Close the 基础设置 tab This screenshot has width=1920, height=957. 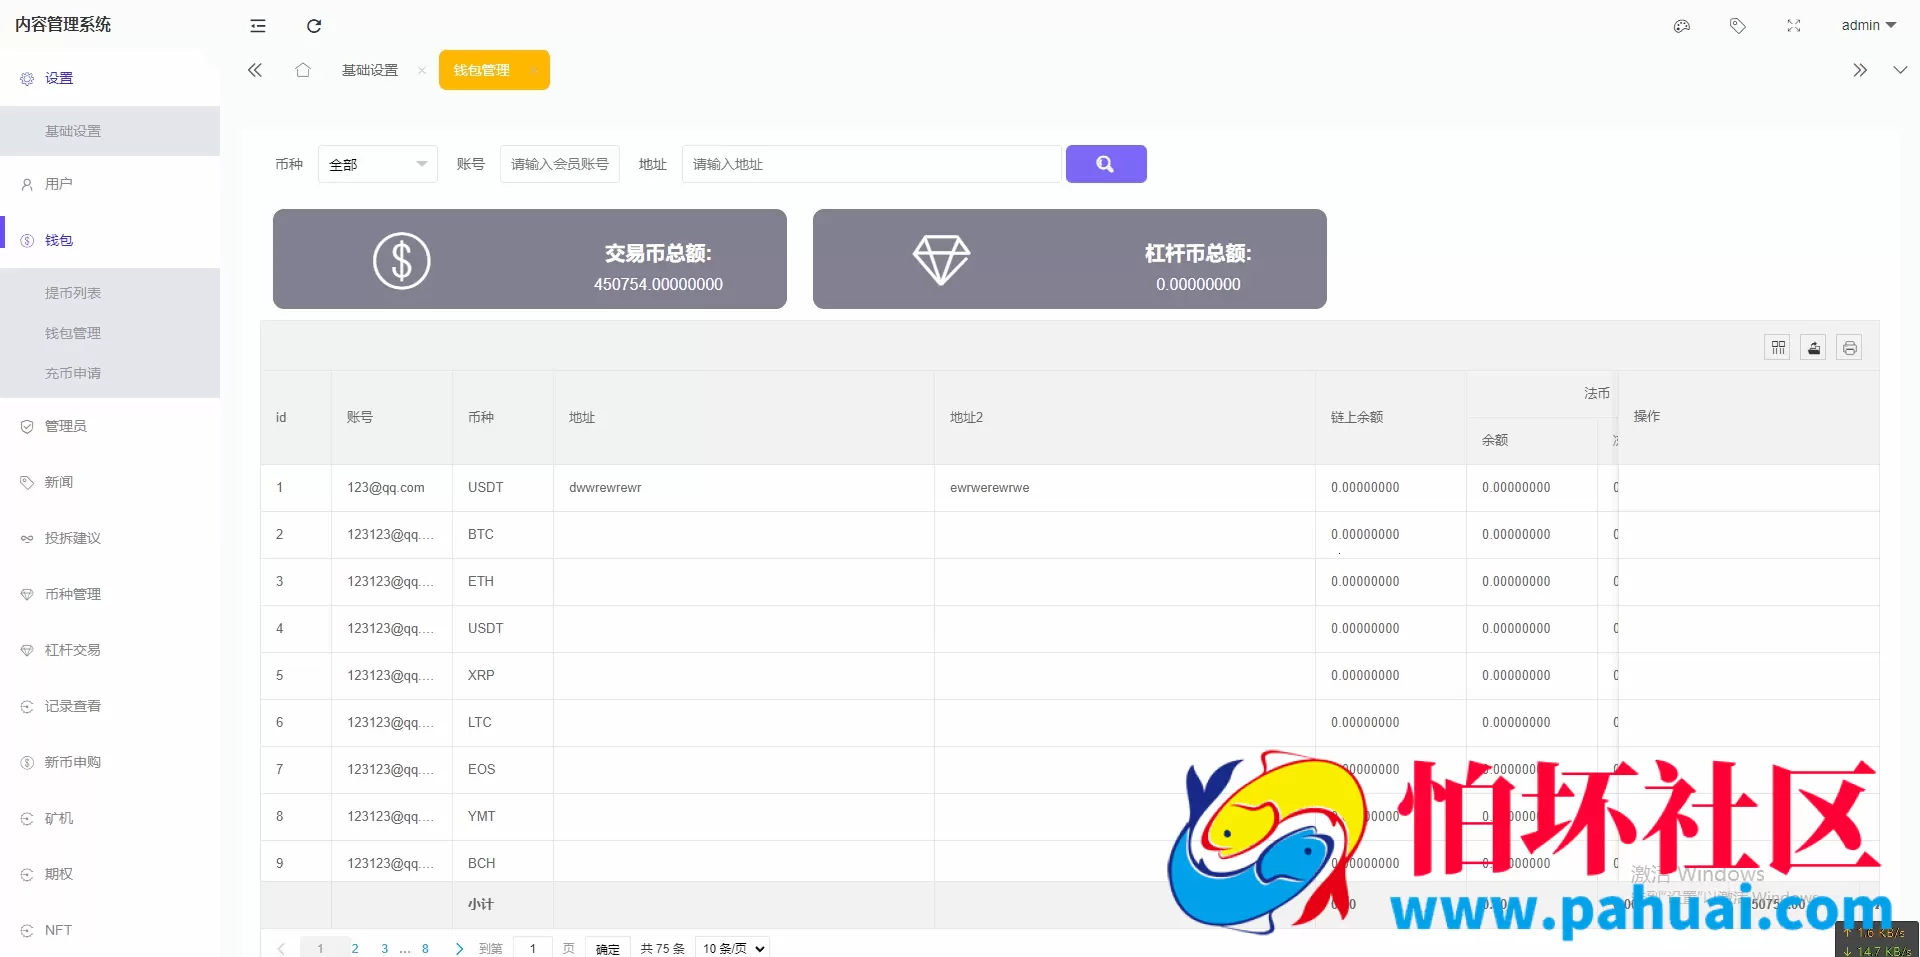(422, 70)
